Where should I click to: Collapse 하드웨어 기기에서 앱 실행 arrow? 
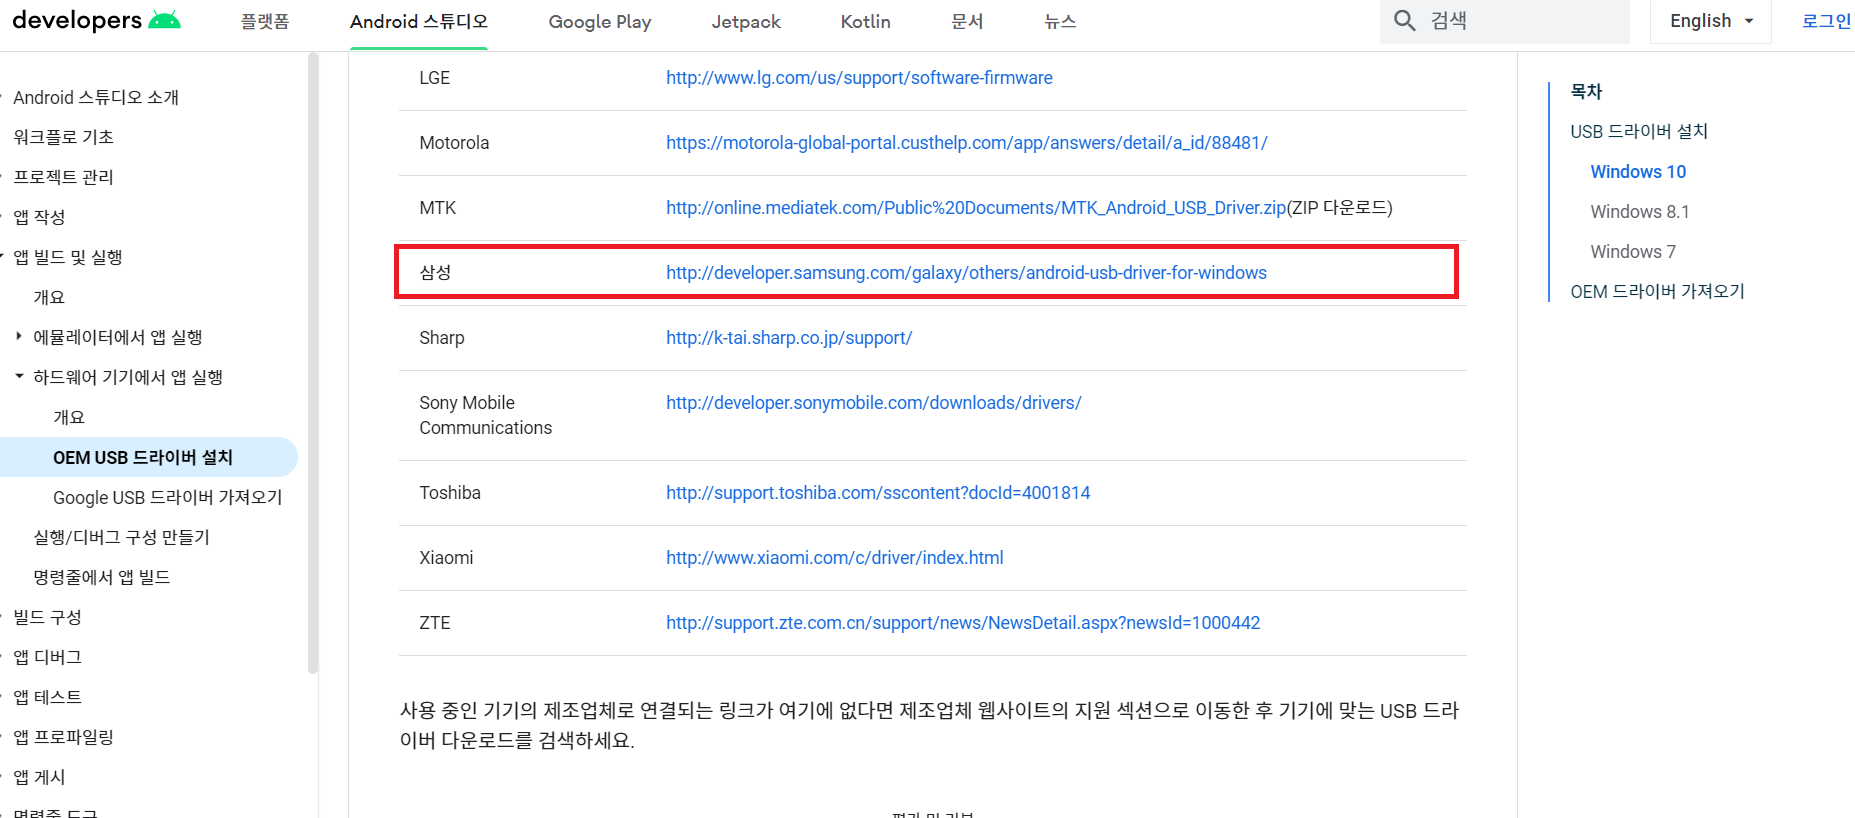pos(19,377)
